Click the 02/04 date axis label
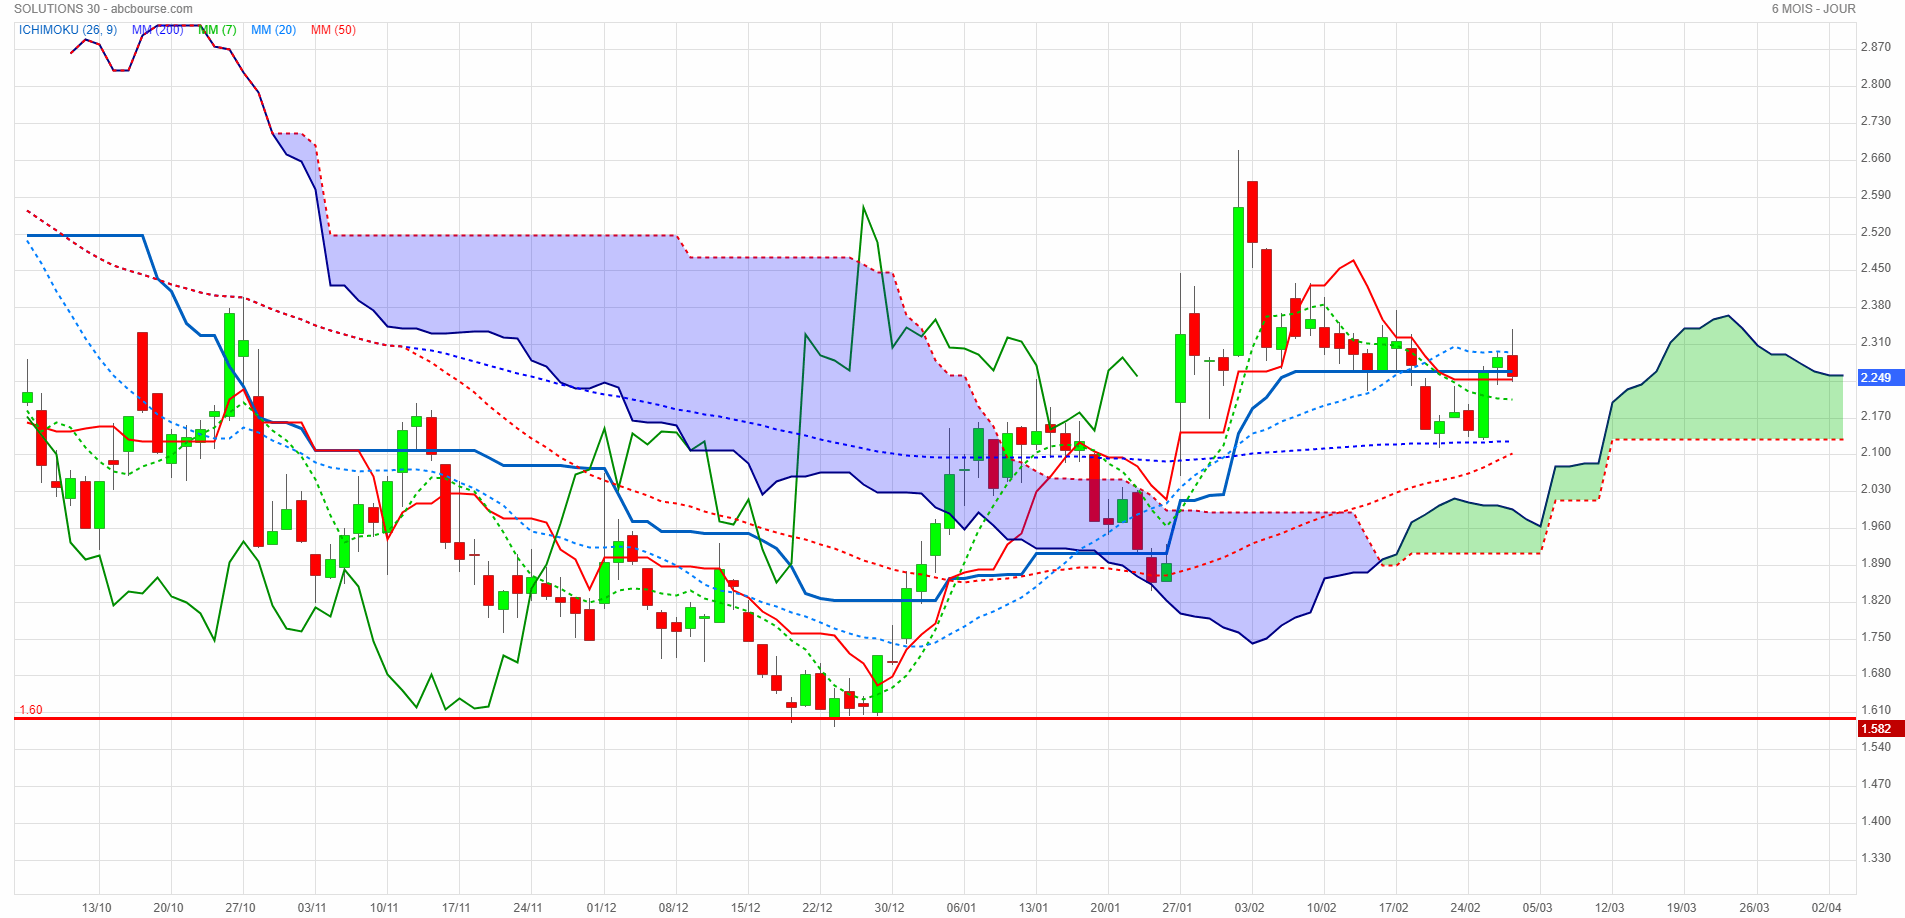Viewport: 1905px width, 918px height. click(1827, 908)
